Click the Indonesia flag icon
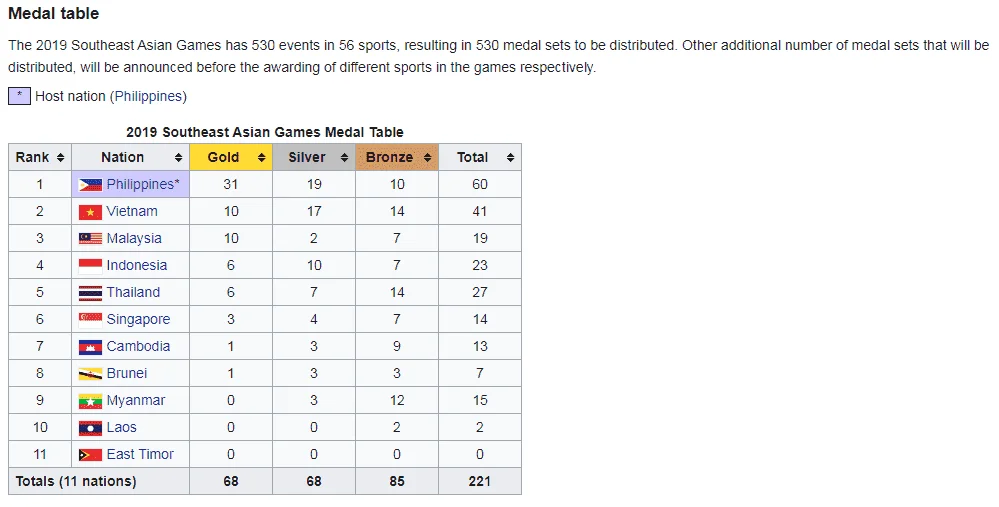The image size is (999, 507). pos(90,266)
